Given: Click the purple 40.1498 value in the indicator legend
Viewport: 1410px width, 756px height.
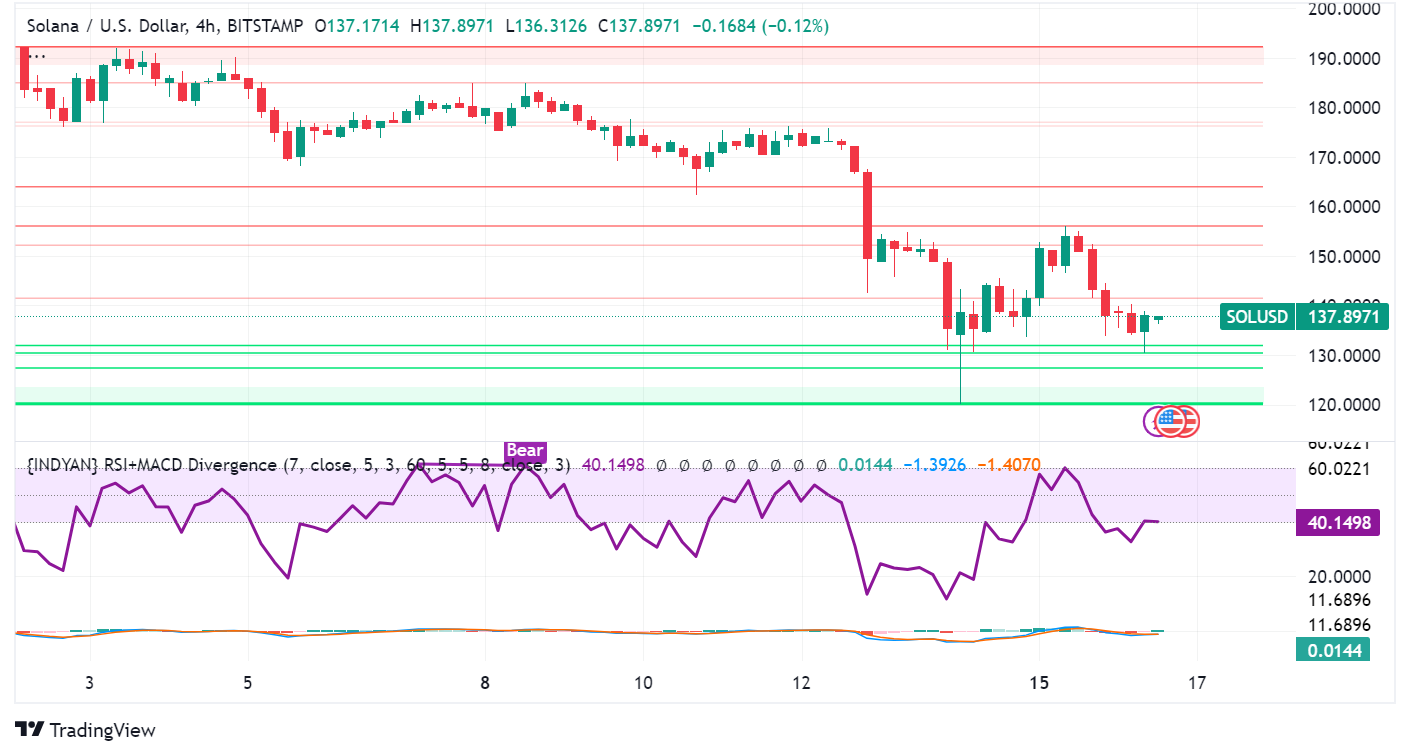Looking at the screenshot, I should pyautogui.click(x=615, y=465).
